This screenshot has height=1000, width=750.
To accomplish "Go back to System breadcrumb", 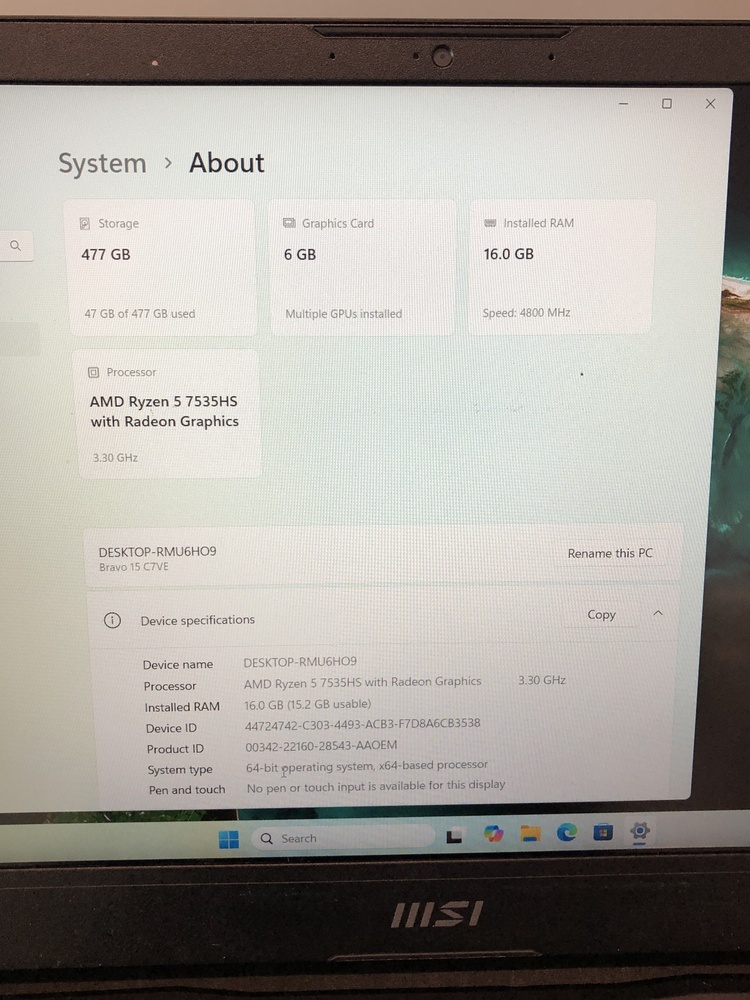I will [103, 163].
